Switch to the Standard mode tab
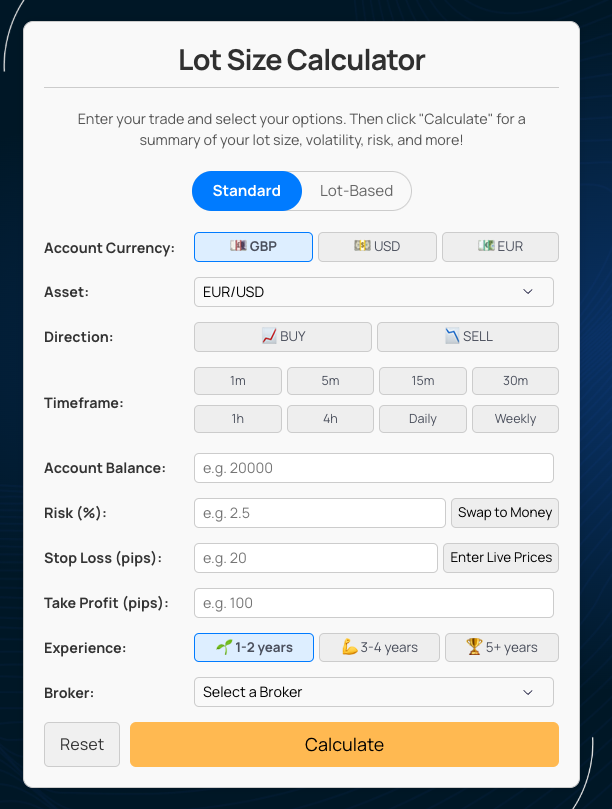 pos(247,191)
